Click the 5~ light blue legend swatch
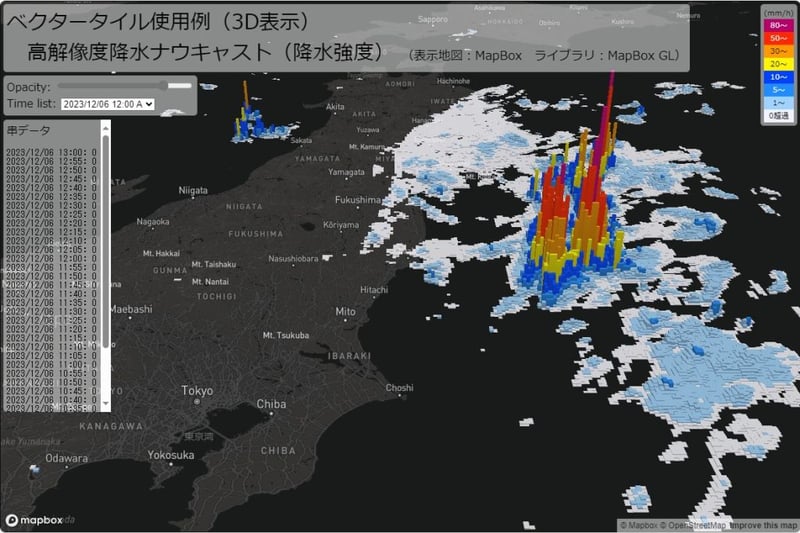800x533 pixels. [777, 90]
